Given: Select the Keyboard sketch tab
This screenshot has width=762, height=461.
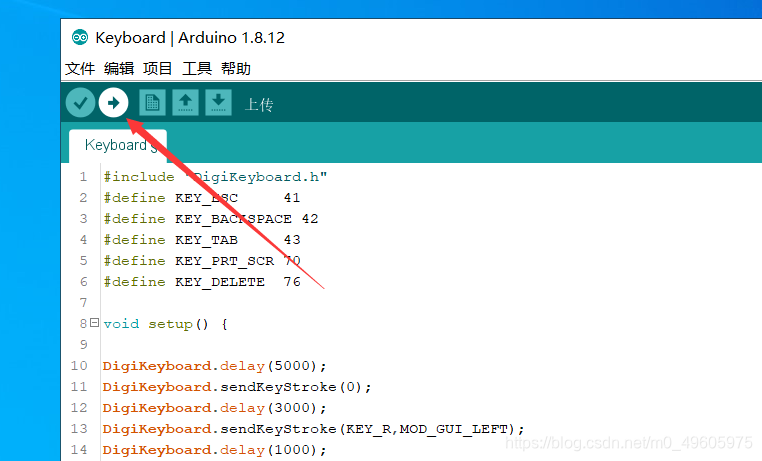Looking at the screenshot, I should coord(118,145).
